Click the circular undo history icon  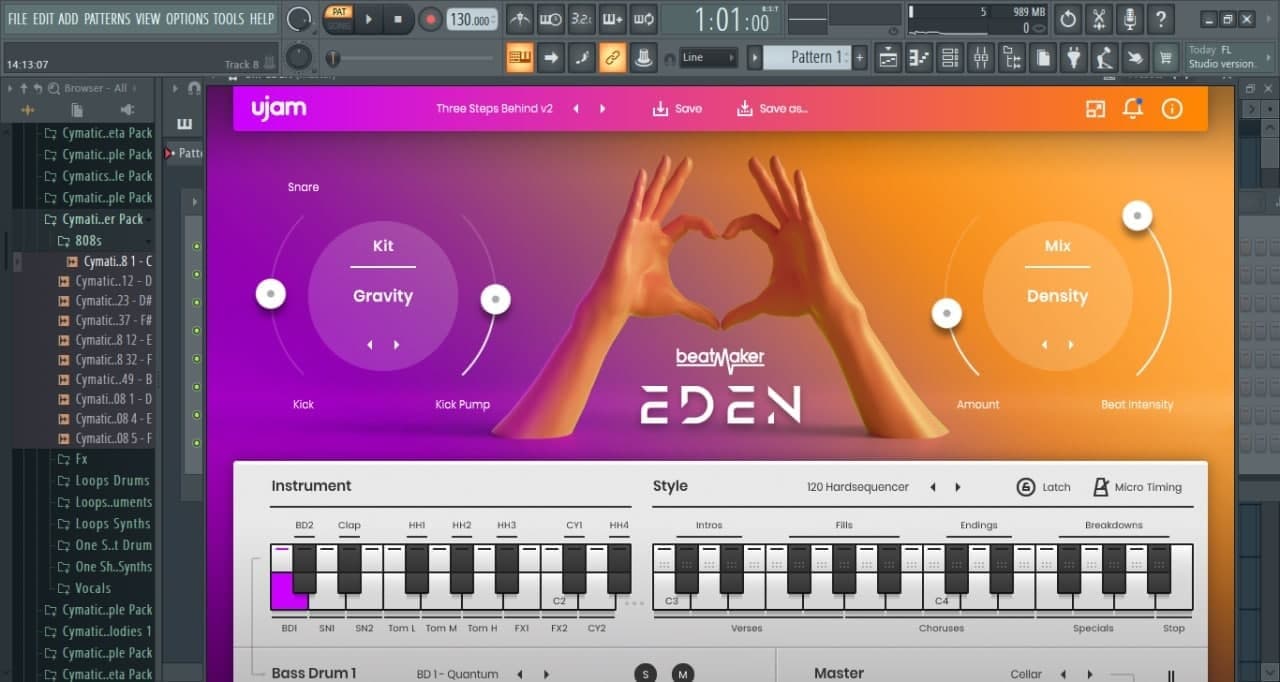click(x=1068, y=18)
